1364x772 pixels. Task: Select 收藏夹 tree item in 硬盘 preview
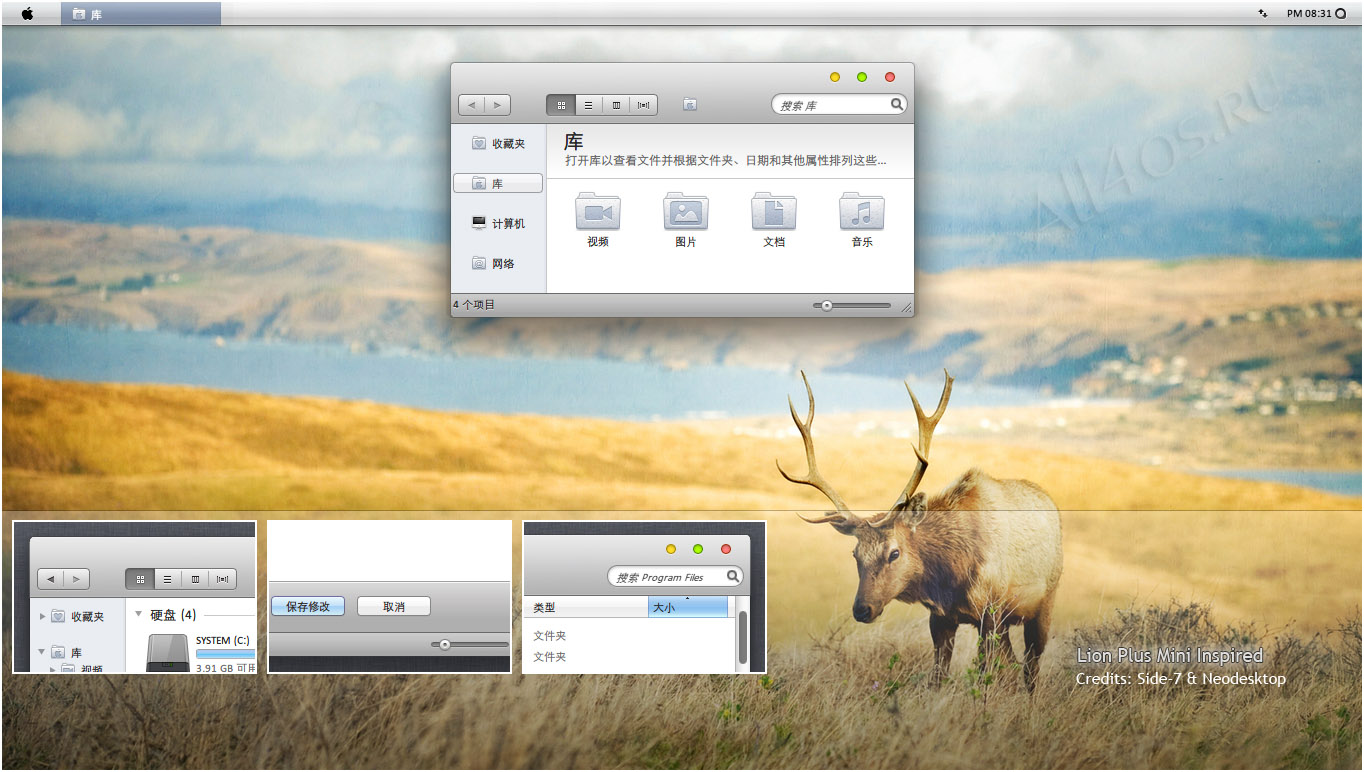point(78,617)
